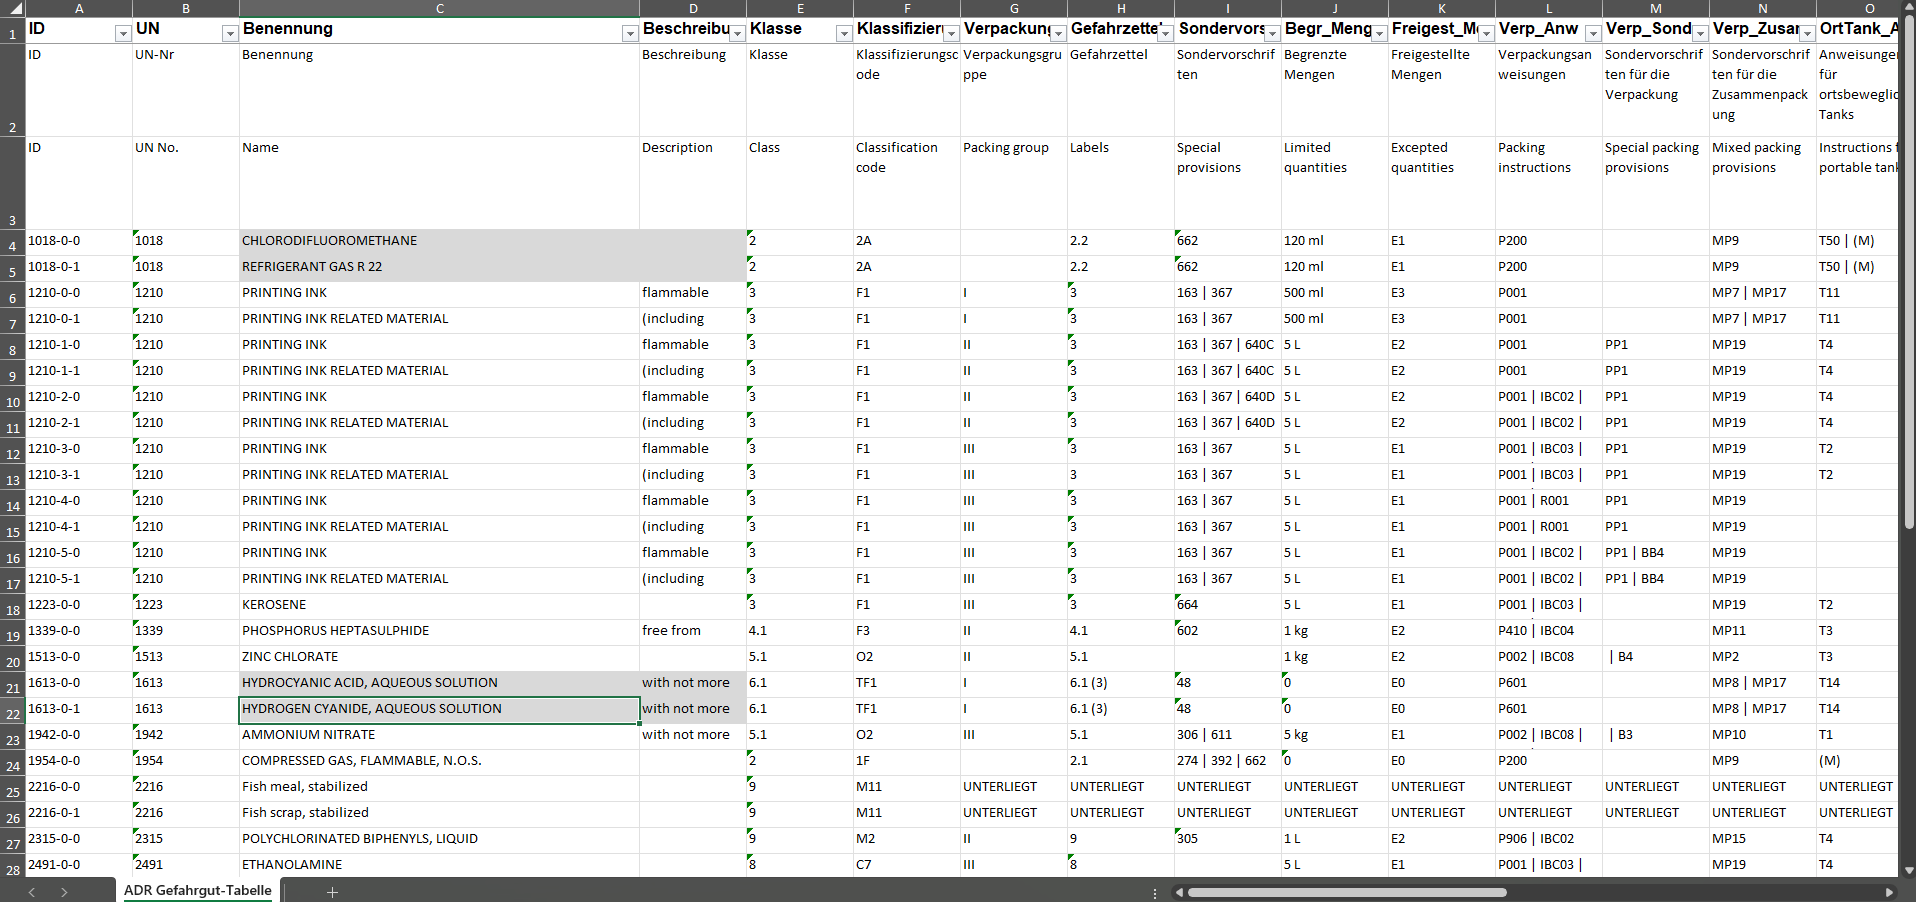Open the Begr_Meng filter dropdown
1916x902 pixels.
pos(1379,34)
